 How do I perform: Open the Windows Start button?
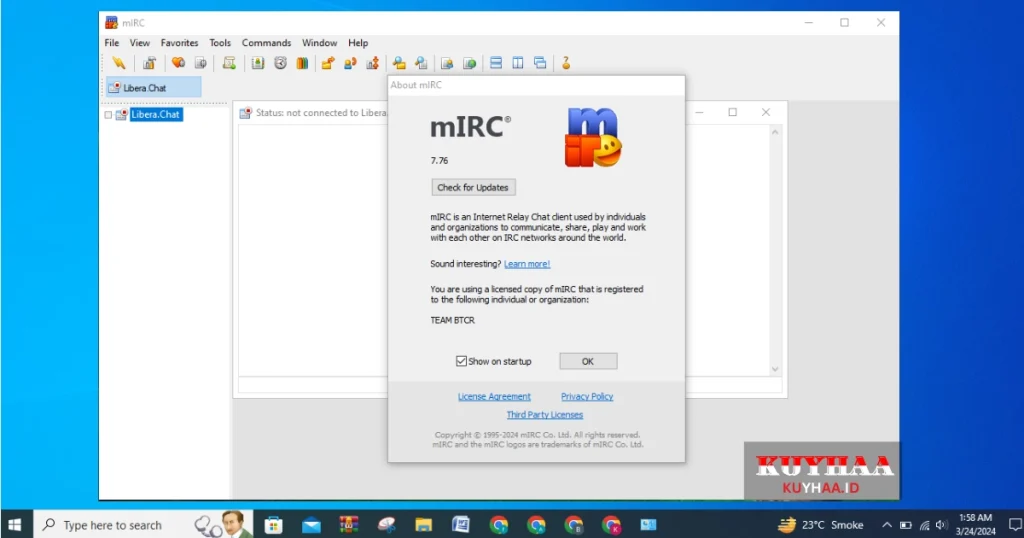[x=14, y=524]
